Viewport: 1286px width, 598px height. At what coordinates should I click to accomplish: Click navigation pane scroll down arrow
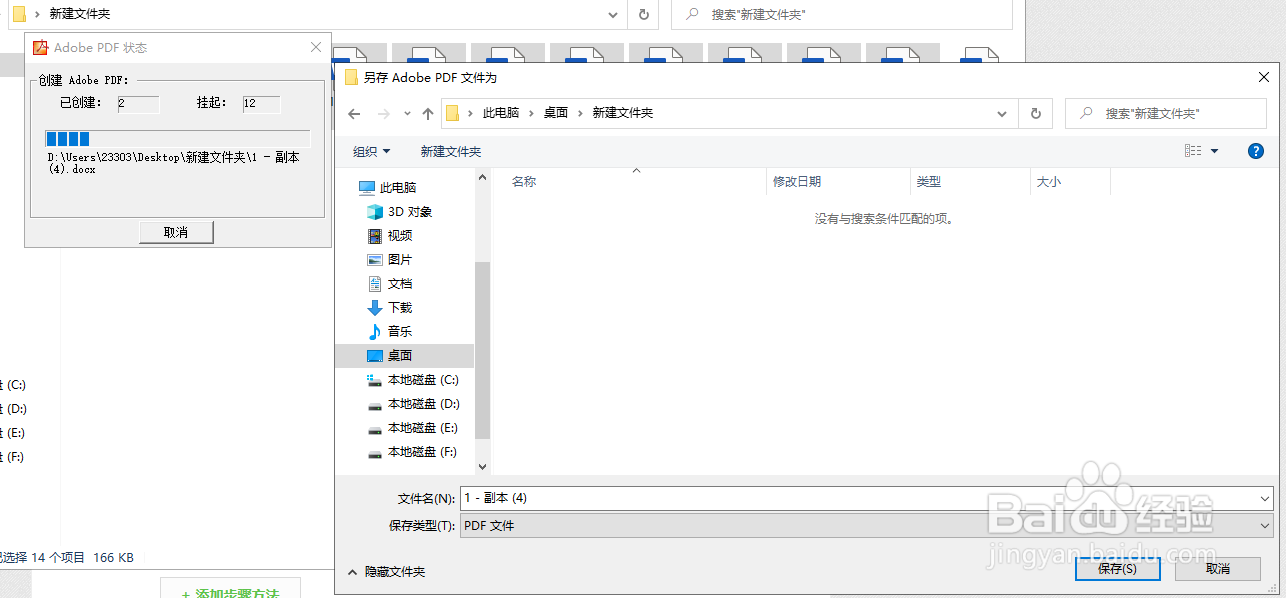[483, 466]
